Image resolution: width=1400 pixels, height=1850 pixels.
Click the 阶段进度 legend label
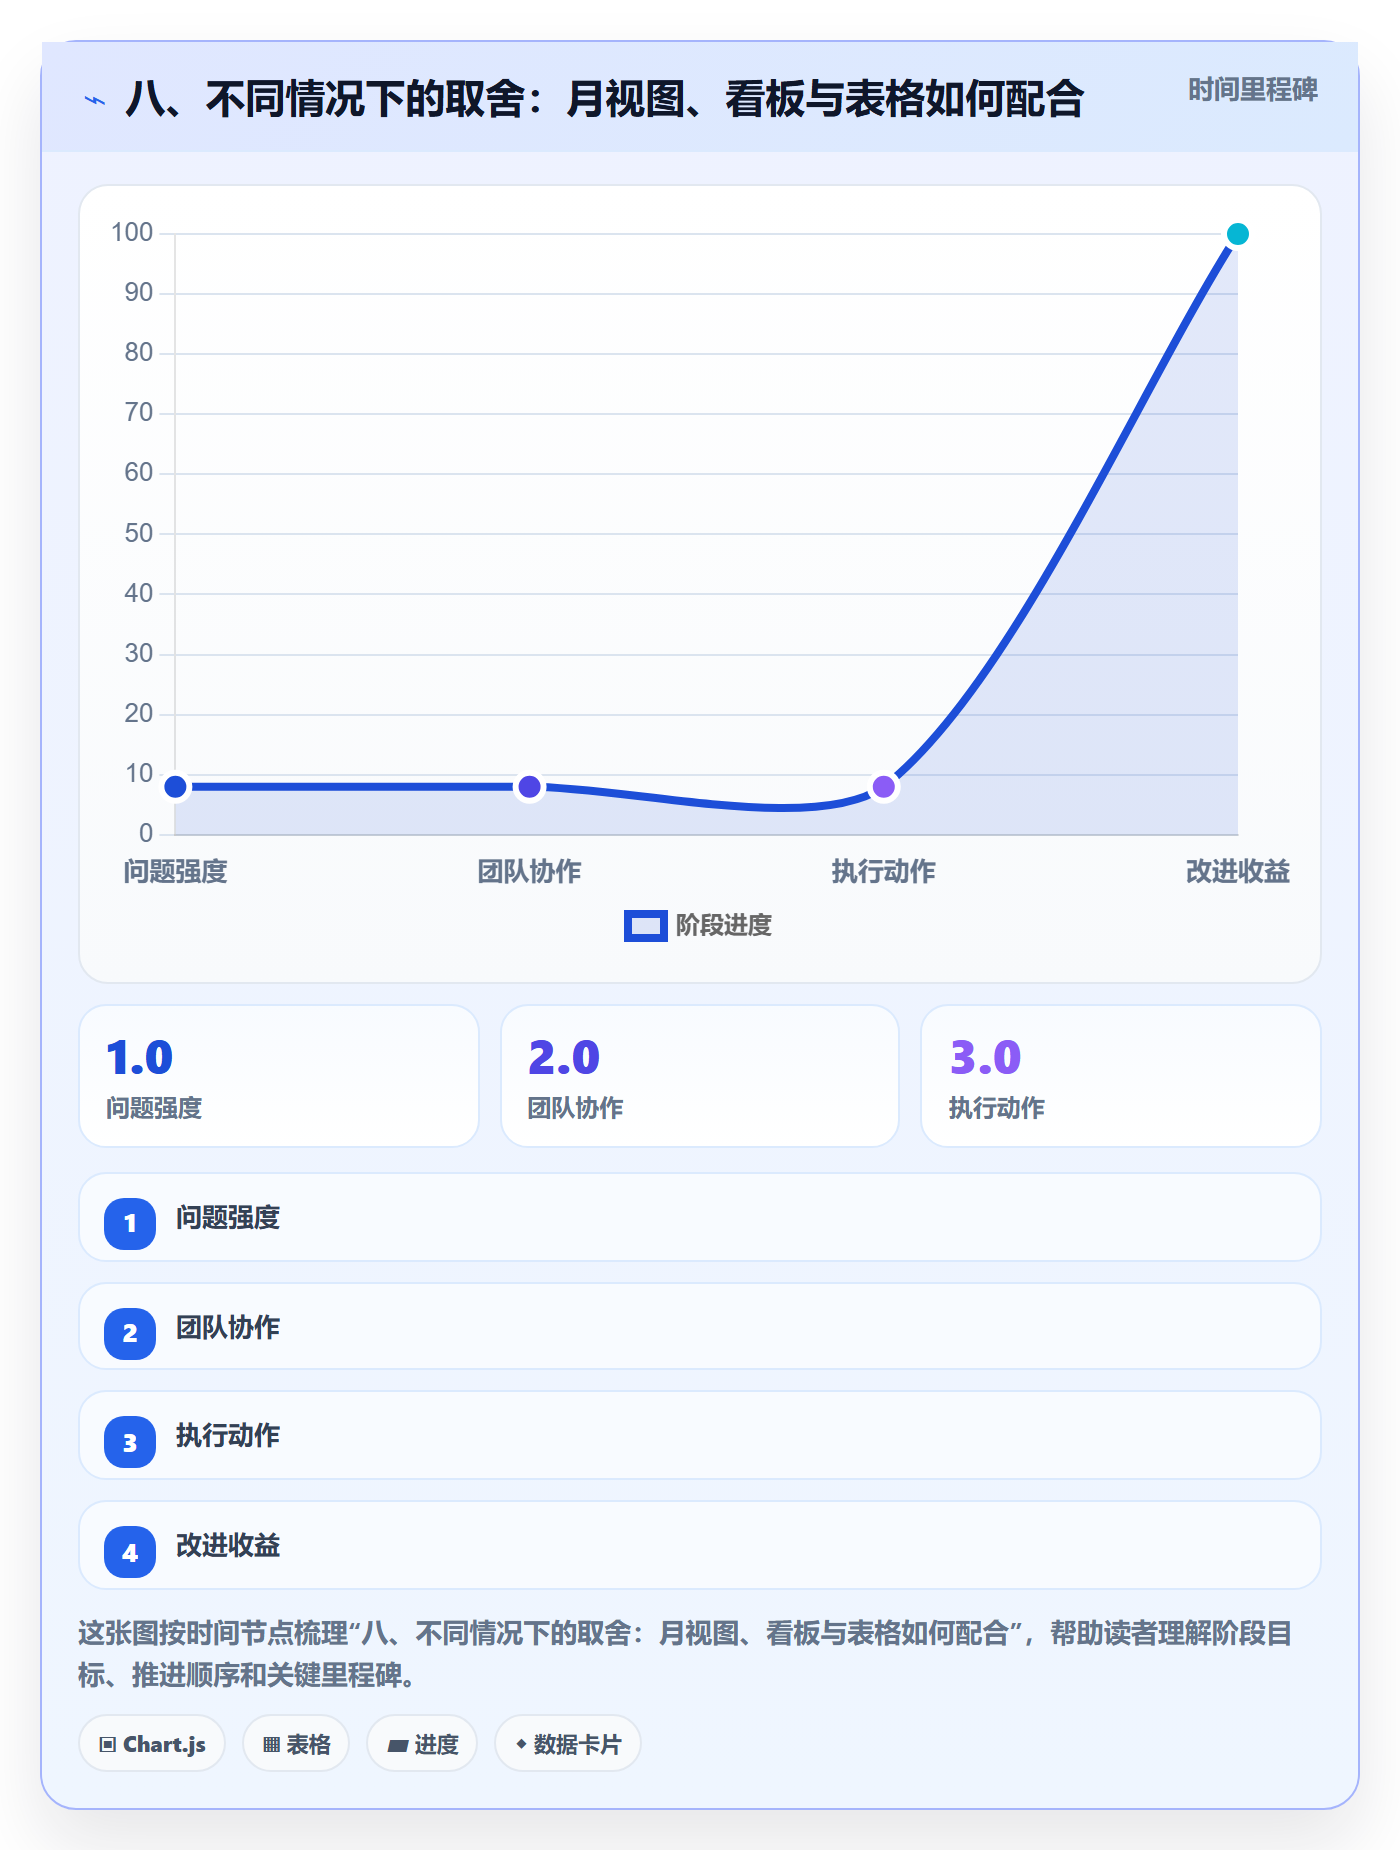click(x=724, y=926)
